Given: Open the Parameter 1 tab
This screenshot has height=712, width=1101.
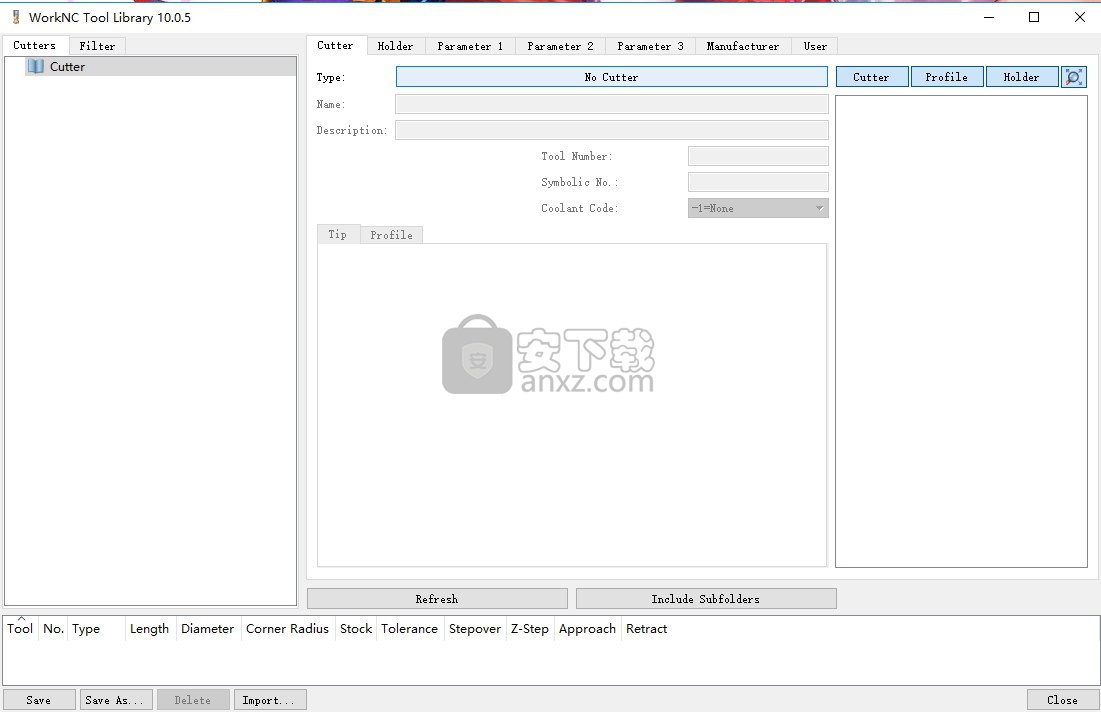Looking at the screenshot, I should point(470,46).
